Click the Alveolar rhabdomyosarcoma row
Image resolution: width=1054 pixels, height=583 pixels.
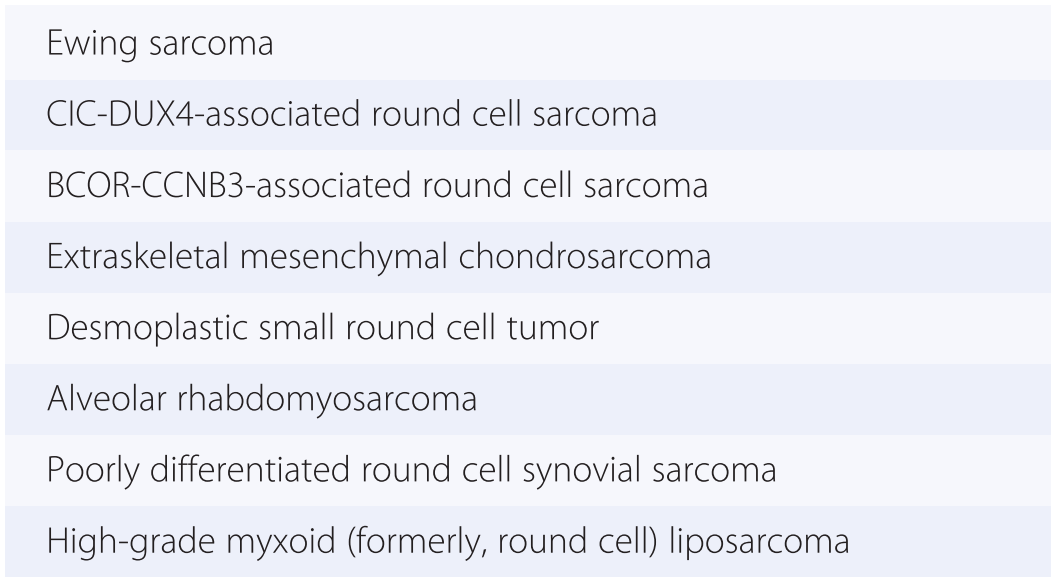[527, 399]
